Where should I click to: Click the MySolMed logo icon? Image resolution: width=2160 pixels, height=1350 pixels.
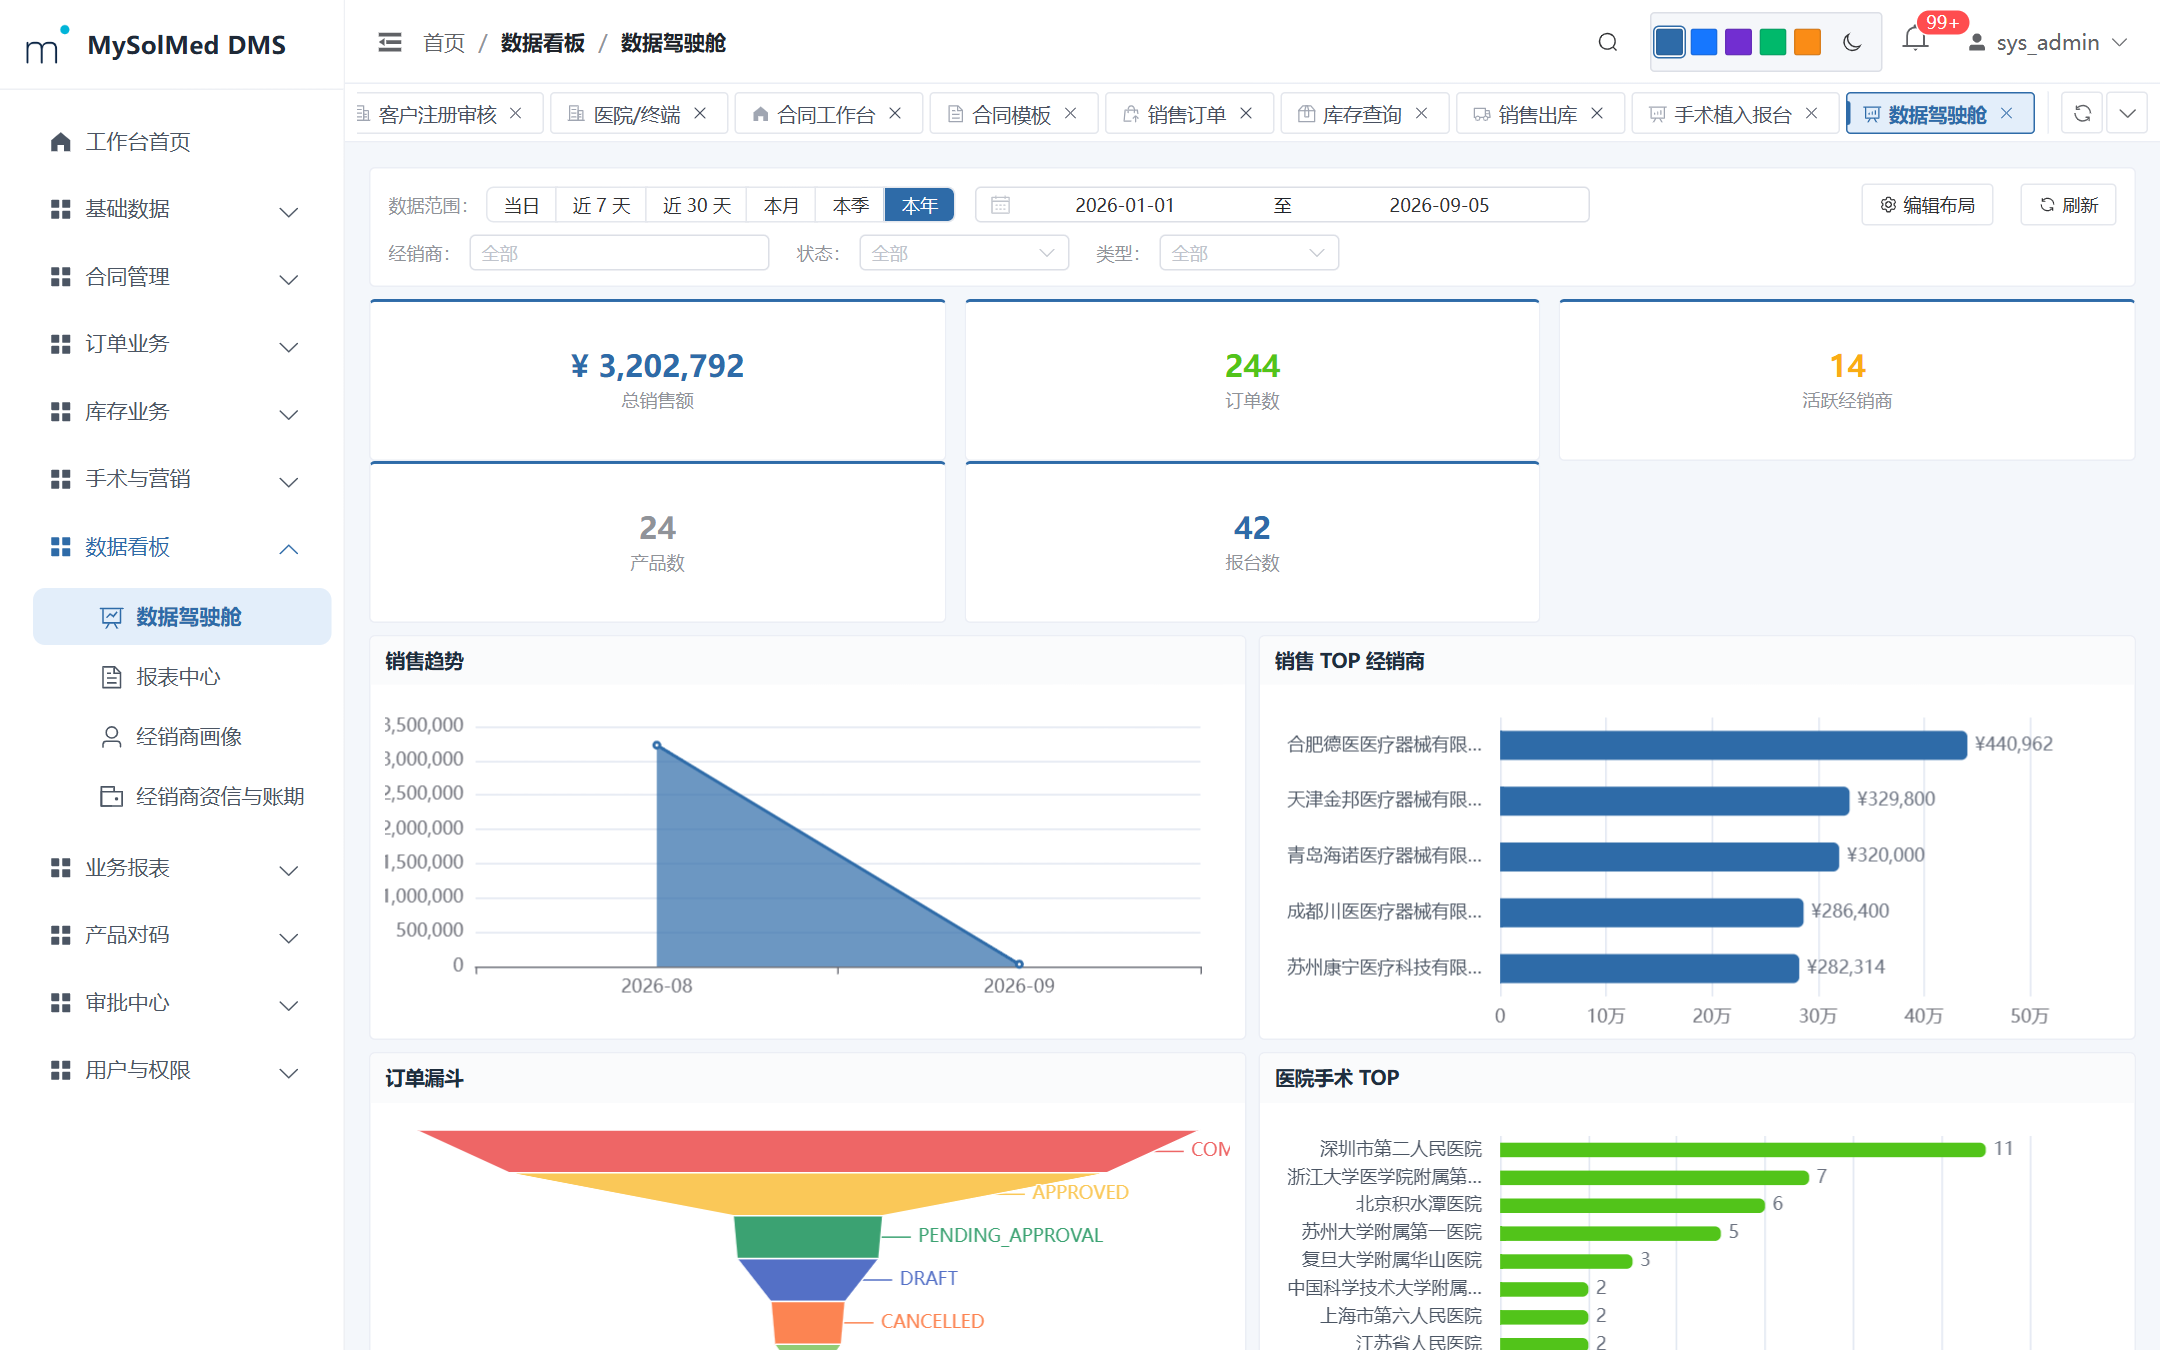click(x=47, y=44)
